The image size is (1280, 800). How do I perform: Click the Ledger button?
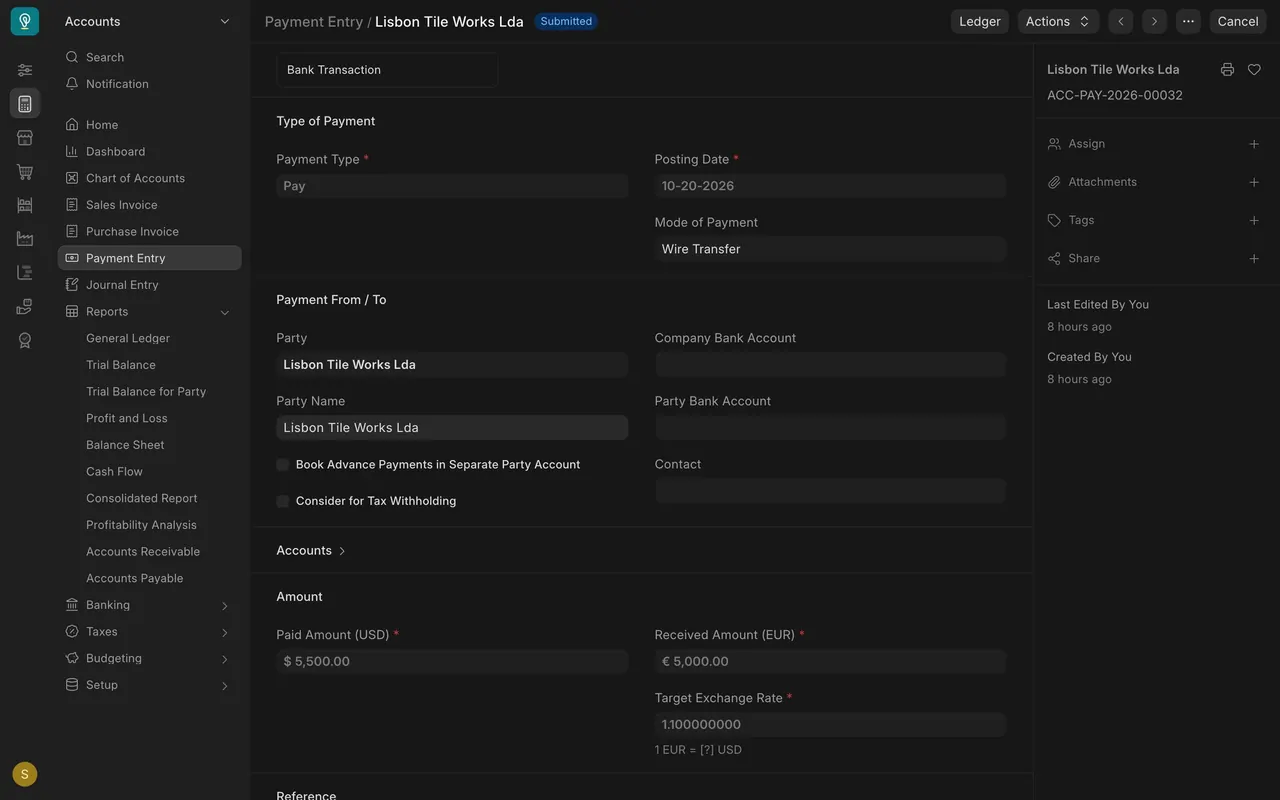point(980,21)
